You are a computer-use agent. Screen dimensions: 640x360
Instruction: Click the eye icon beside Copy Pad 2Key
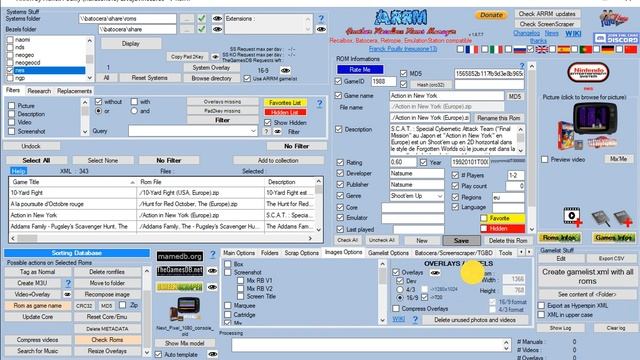pos(215,57)
